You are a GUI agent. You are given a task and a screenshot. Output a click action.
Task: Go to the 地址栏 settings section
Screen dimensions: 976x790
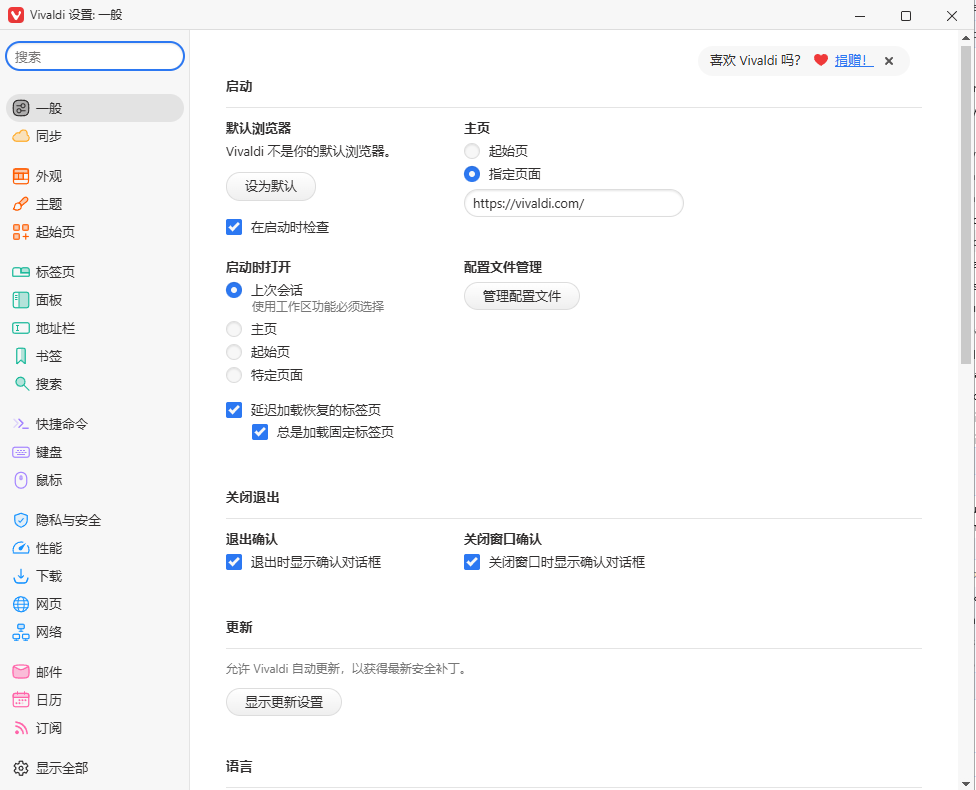pyautogui.click(x=55, y=328)
